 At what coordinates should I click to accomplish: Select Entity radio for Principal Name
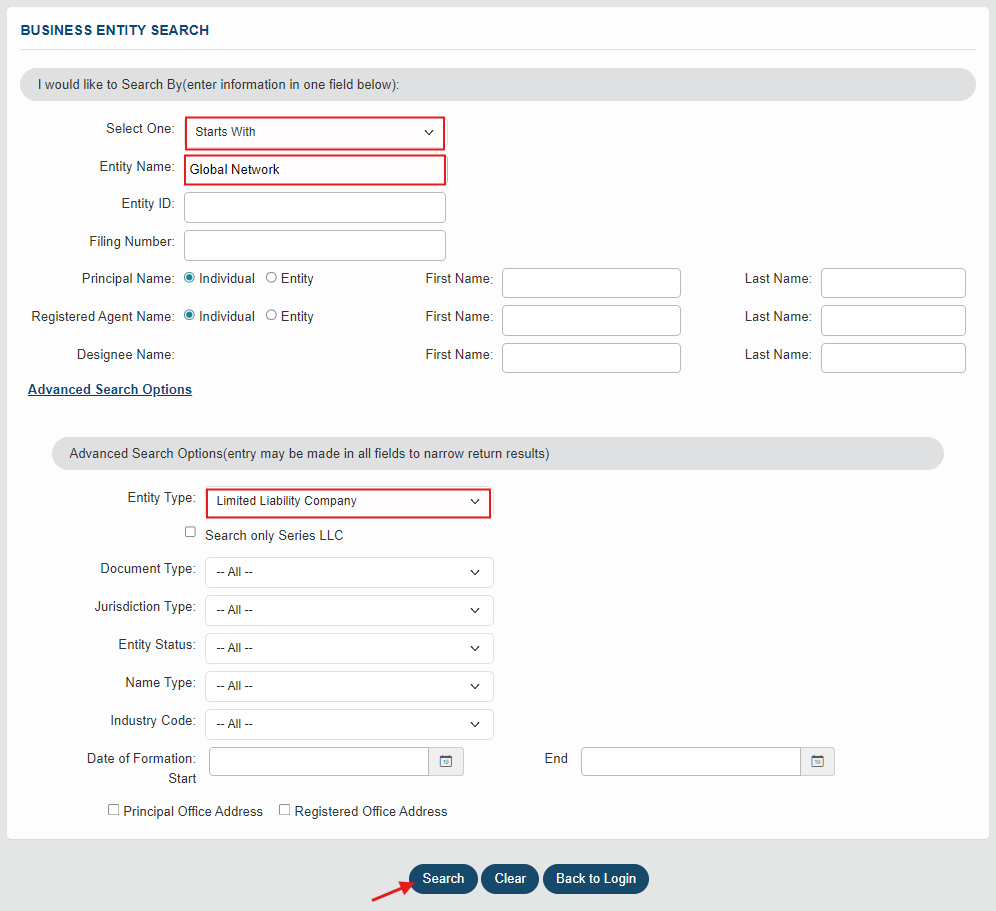pos(270,278)
